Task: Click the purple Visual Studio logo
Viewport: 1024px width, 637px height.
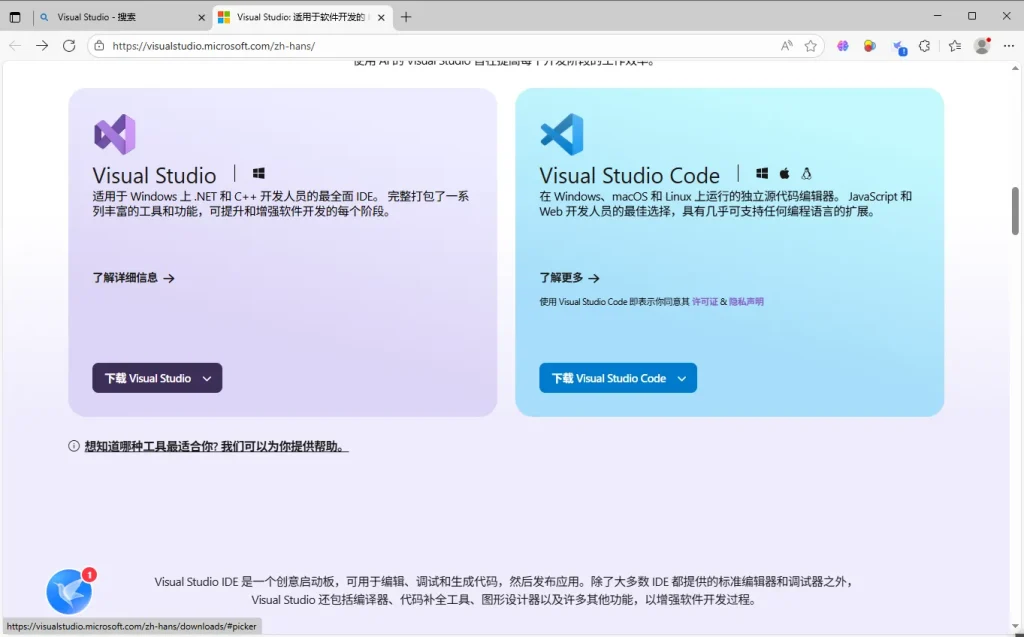Action: (114, 134)
